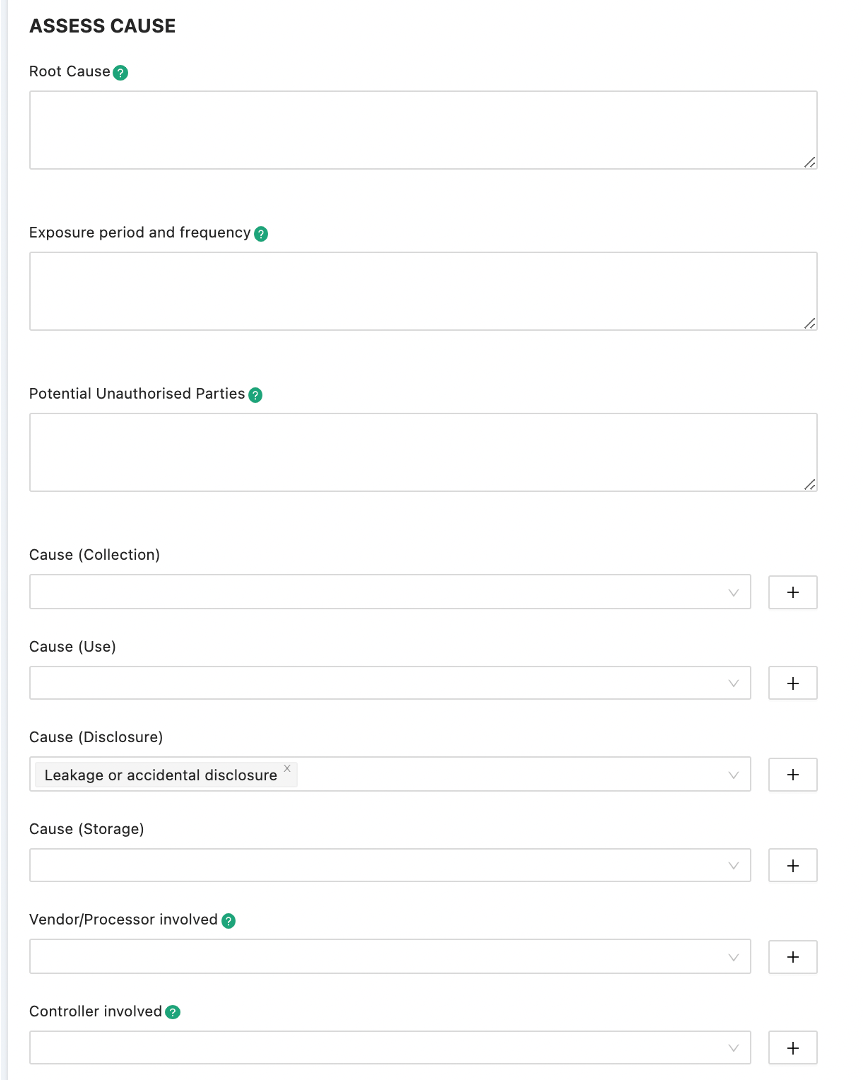Image resolution: width=864 pixels, height=1080 pixels.
Task: Add a Cause (Storage) entry with plus
Action: 792,866
